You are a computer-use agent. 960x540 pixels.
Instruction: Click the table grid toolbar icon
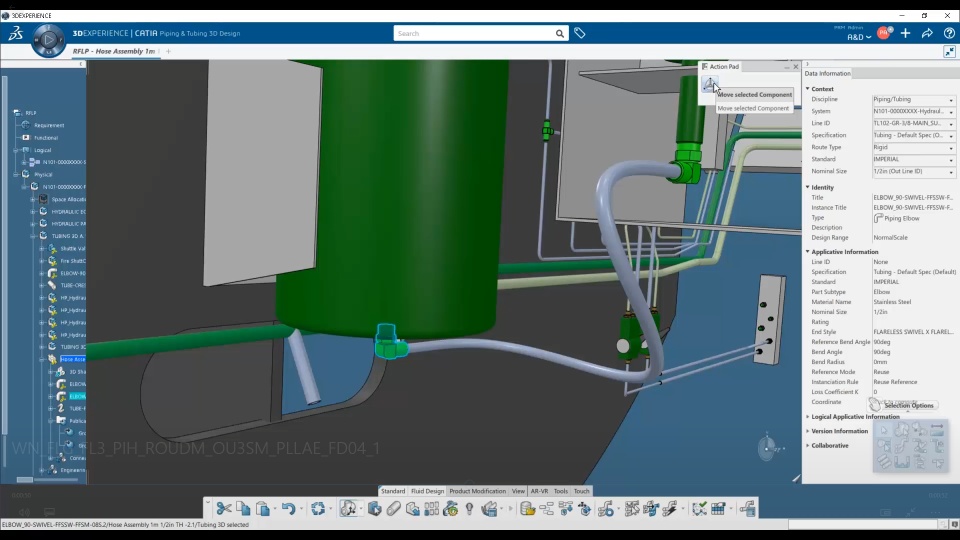(x=718, y=508)
